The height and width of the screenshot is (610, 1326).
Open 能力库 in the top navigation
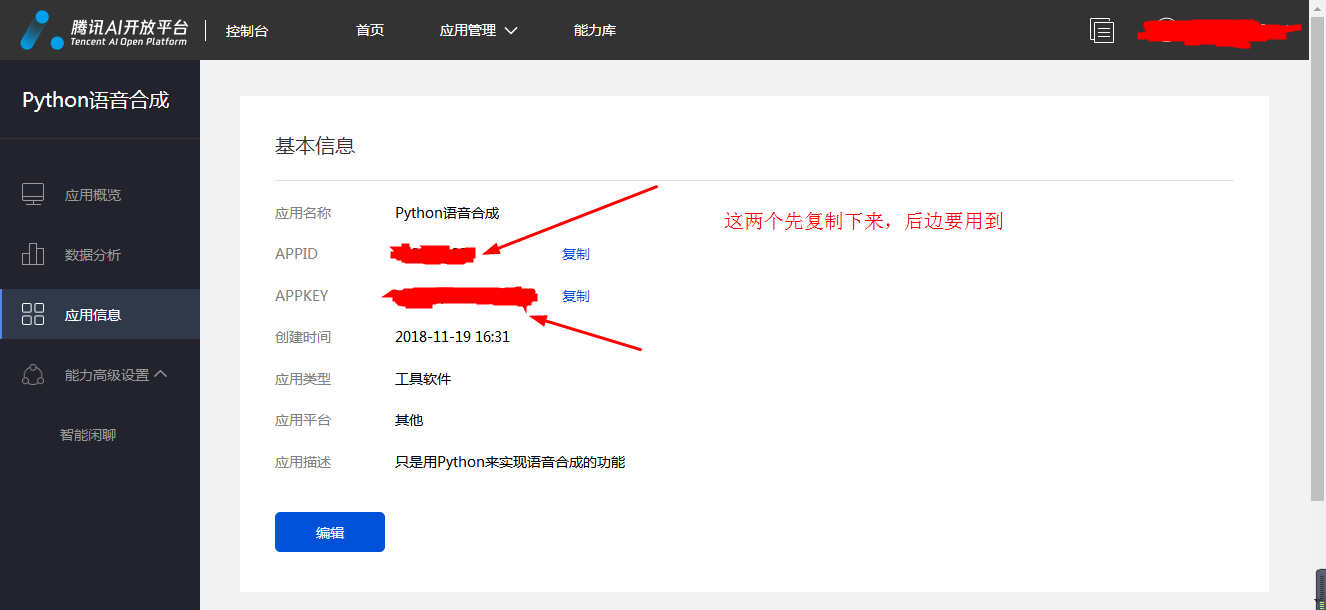[x=595, y=30]
